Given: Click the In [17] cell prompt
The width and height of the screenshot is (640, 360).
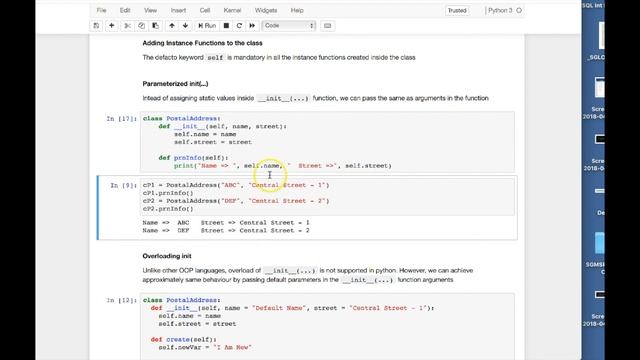Looking at the screenshot, I should click(x=121, y=119).
